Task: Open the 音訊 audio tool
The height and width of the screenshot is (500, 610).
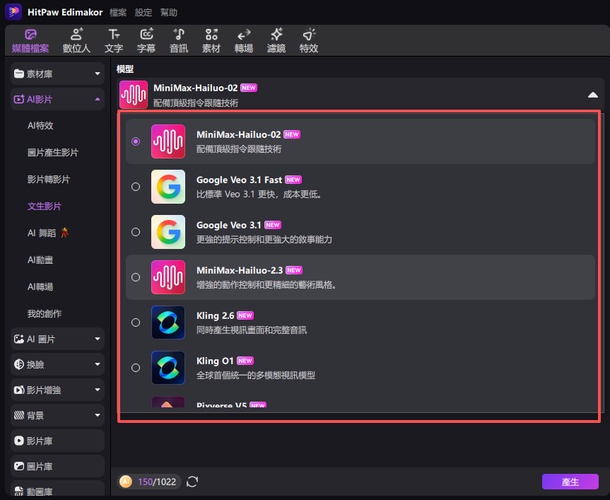Action: 179,40
